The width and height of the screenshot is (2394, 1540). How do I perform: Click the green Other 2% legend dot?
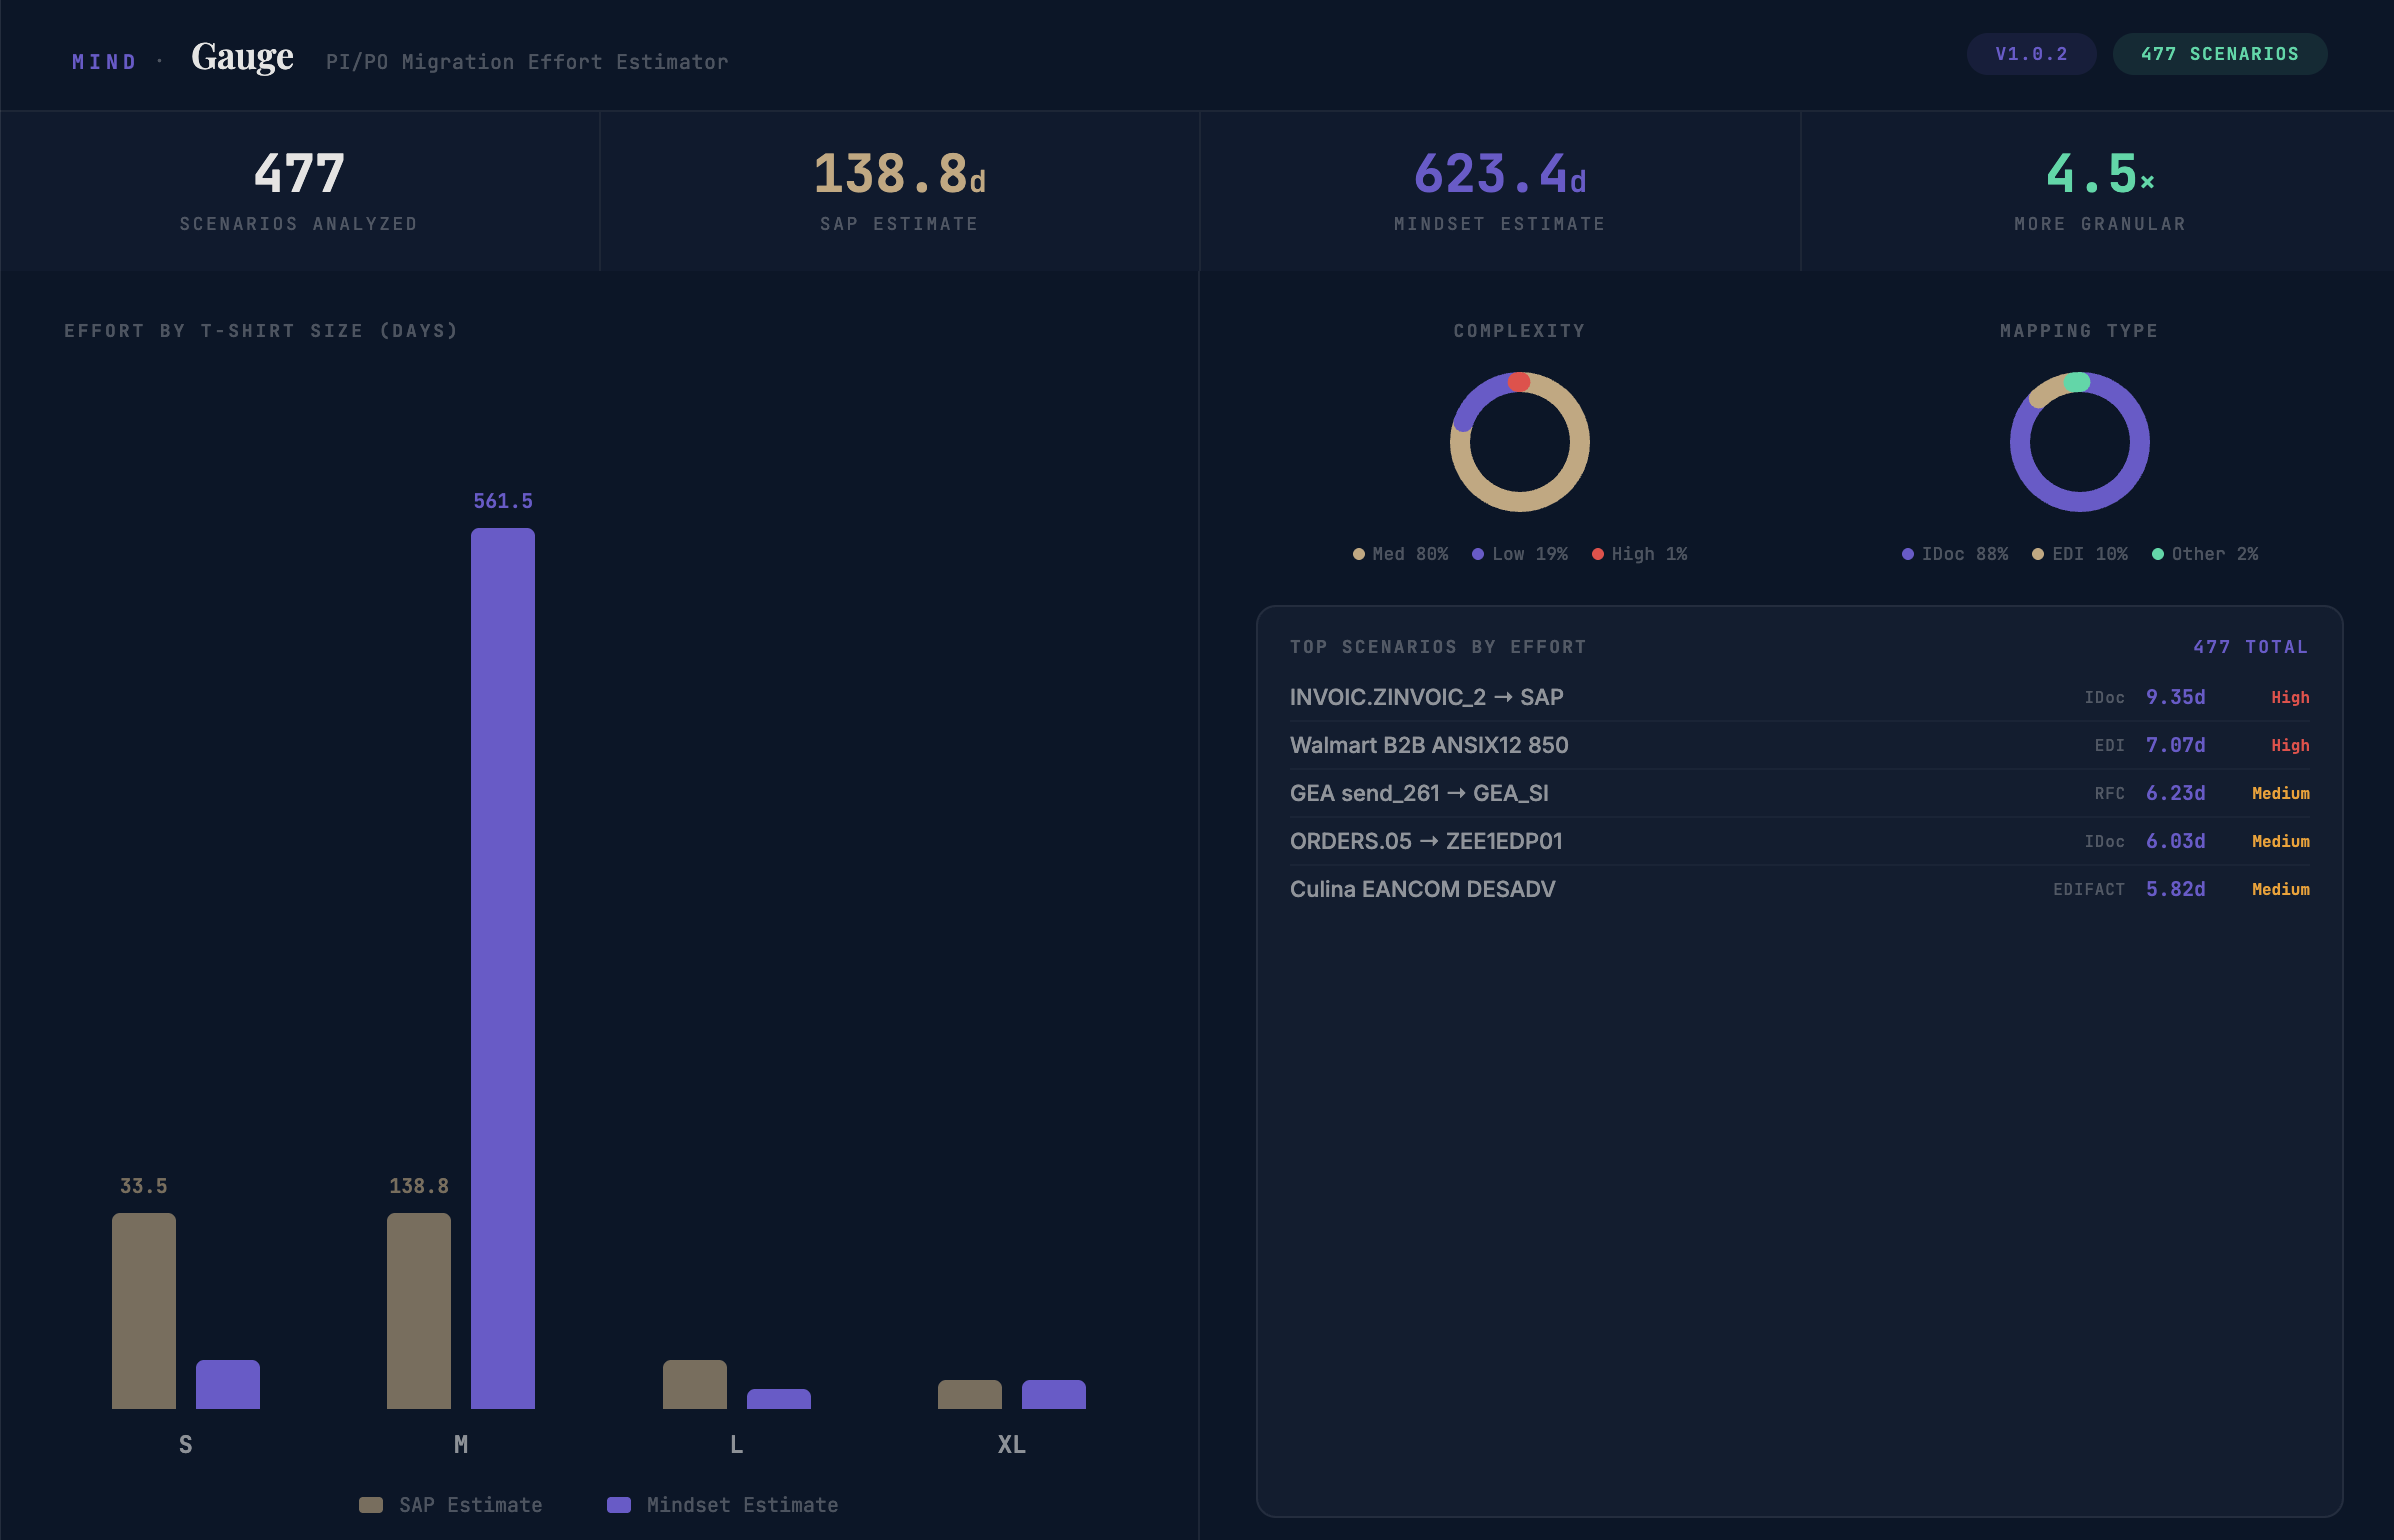pos(2158,554)
